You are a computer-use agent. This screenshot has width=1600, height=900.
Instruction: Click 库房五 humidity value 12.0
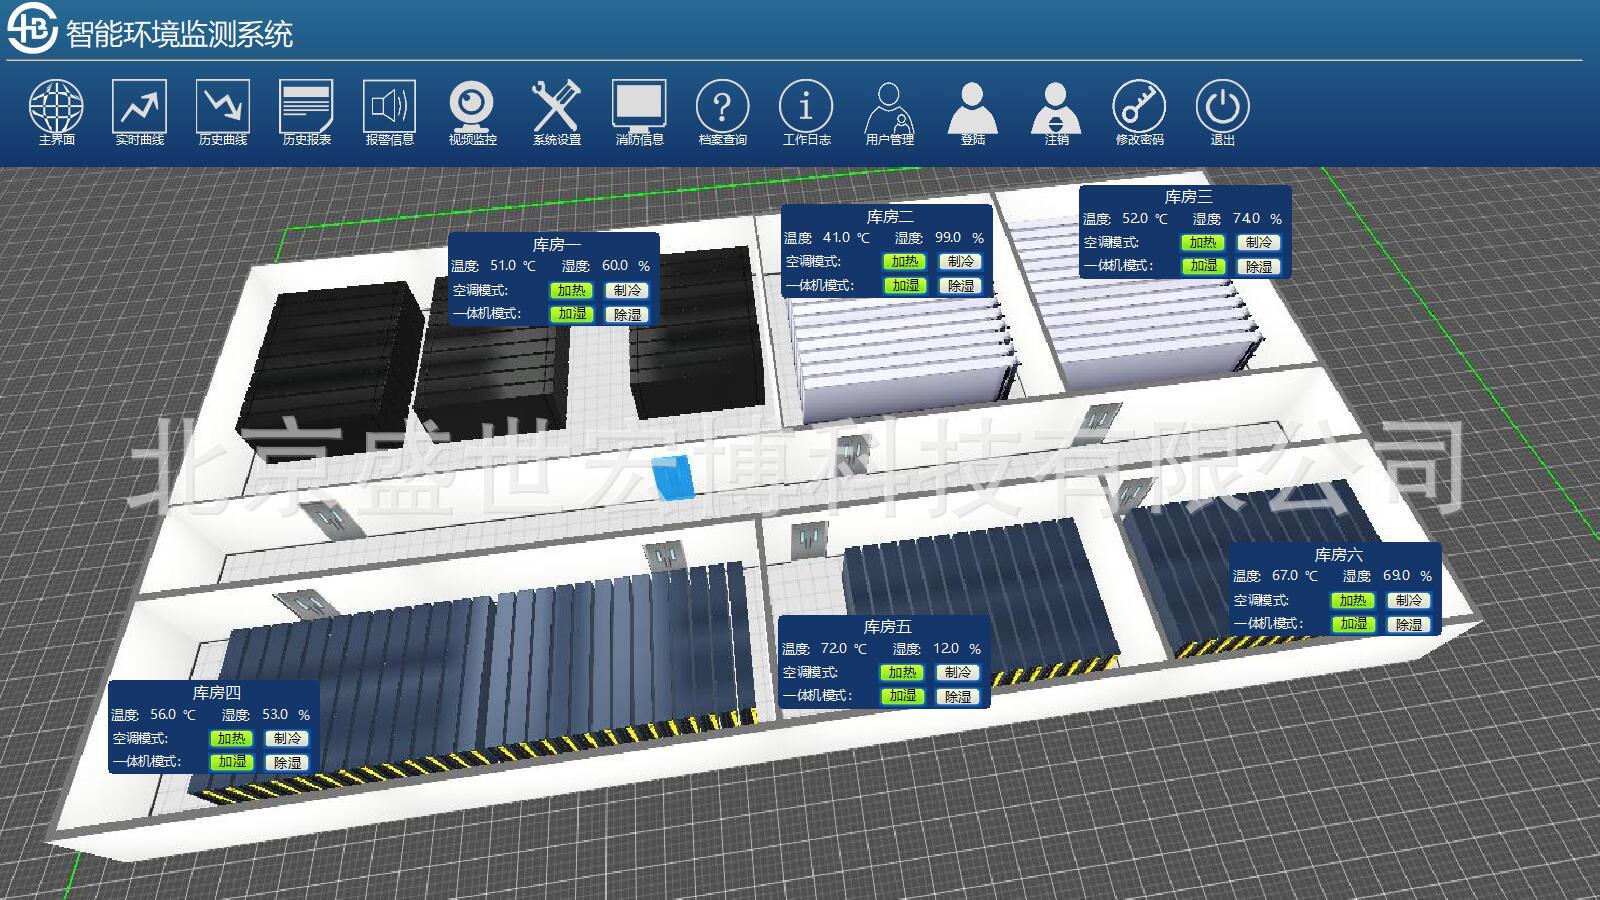click(946, 649)
